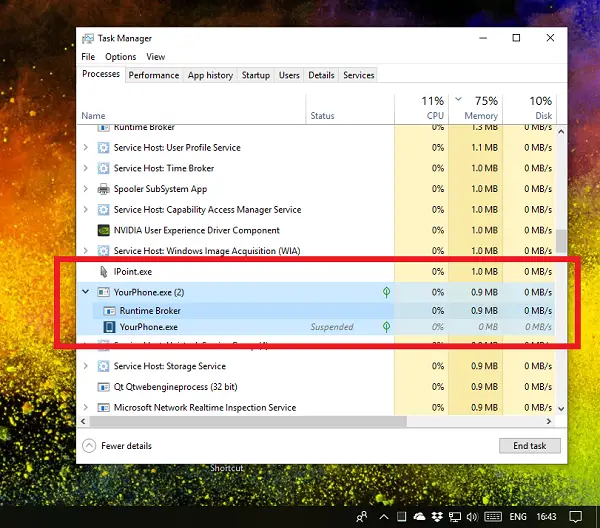Viewport: 600px width, 528px height.
Task: Click the Capability Access Manager Service gear icon
Action: click(103, 210)
